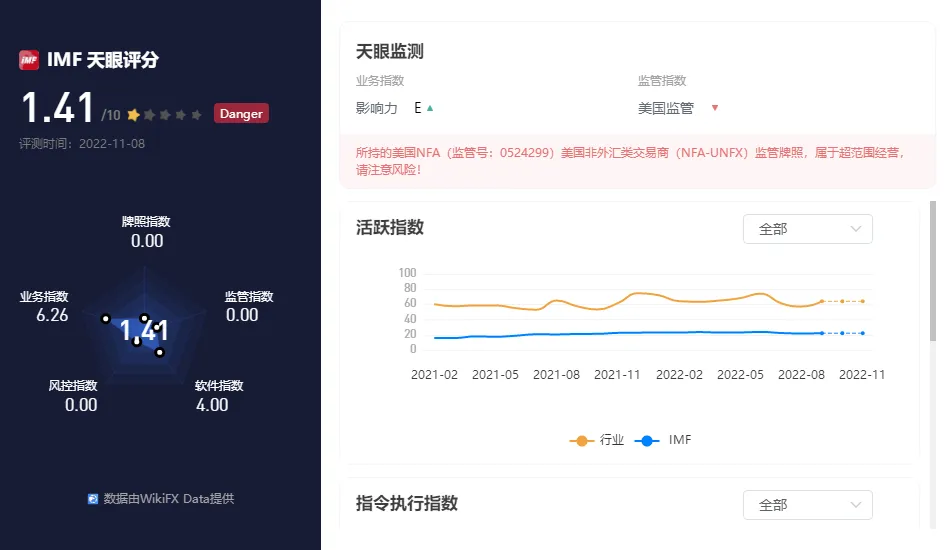947x550 pixels.
Task: Click the 1.41 overall score
Action: pyautogui.click(x=57, y=108)
